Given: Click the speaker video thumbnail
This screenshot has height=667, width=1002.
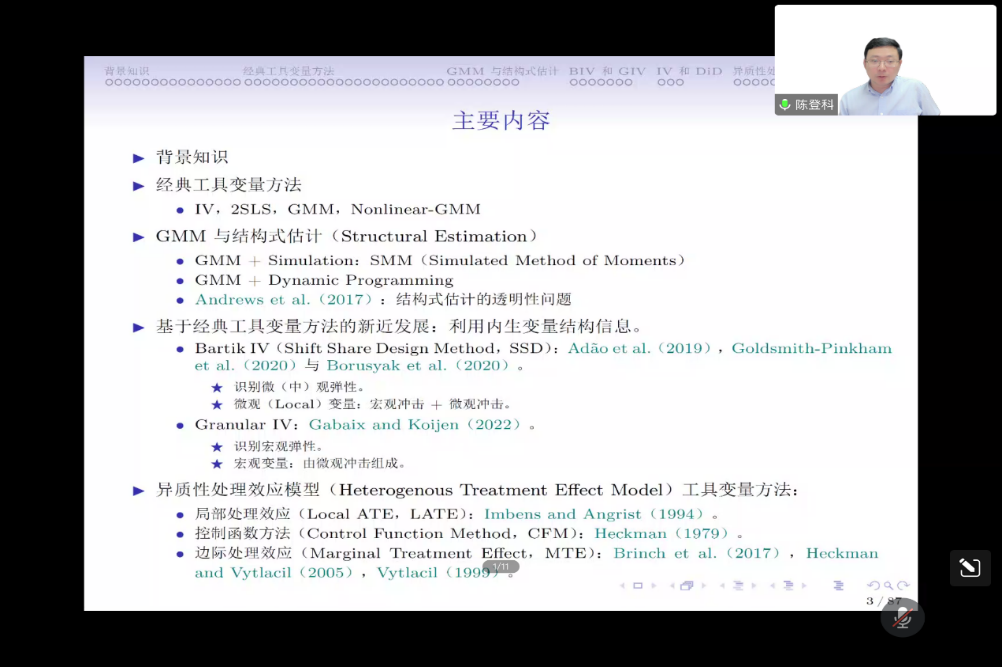Looking at the screenshot, I should coord(885,60).
